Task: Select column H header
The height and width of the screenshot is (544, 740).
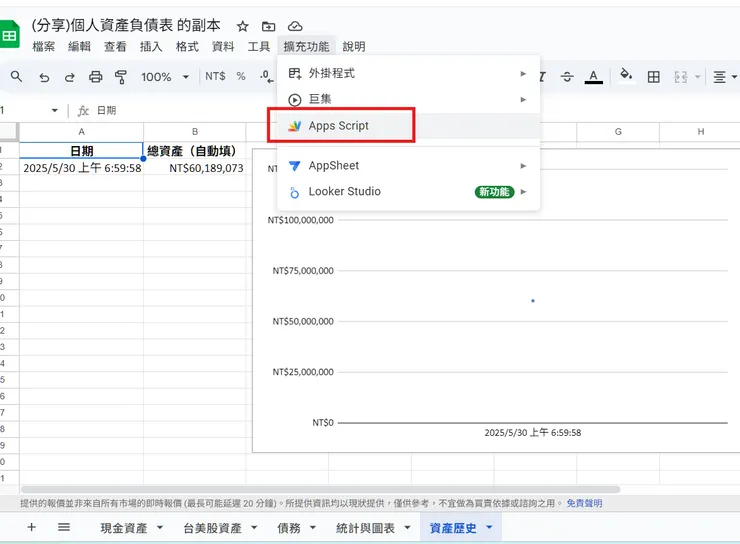Action: point(700,132)
